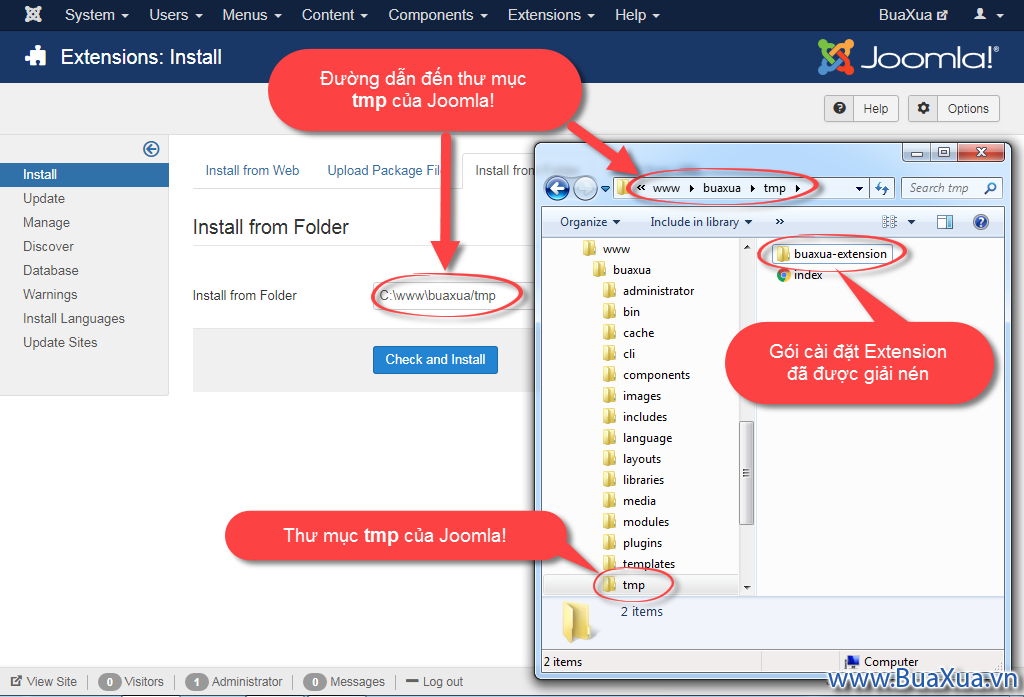This screenshot has width=1024, height=697.
Task: Click Explorer's Back navigation button
Action: pos(557,188)
